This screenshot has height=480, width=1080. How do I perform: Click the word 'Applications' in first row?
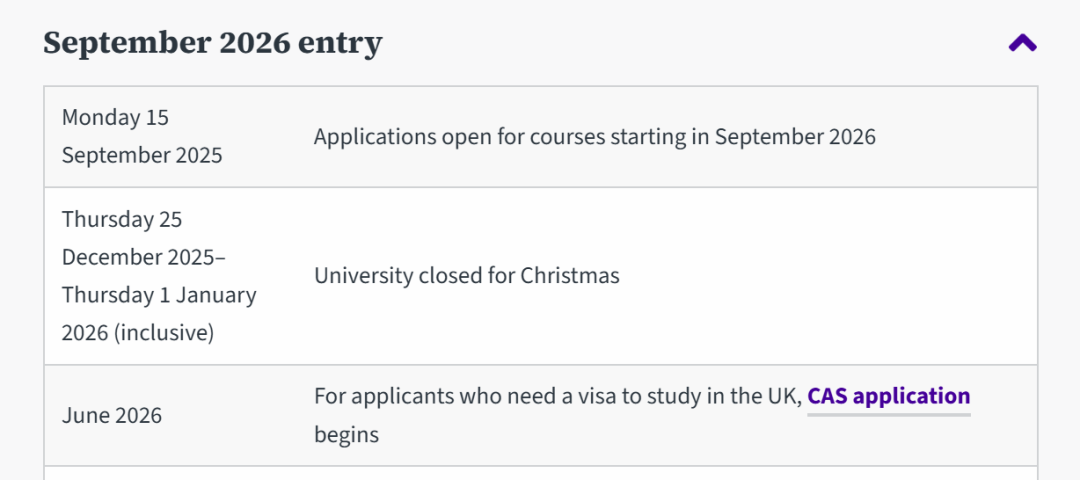[x=374, y=137]
